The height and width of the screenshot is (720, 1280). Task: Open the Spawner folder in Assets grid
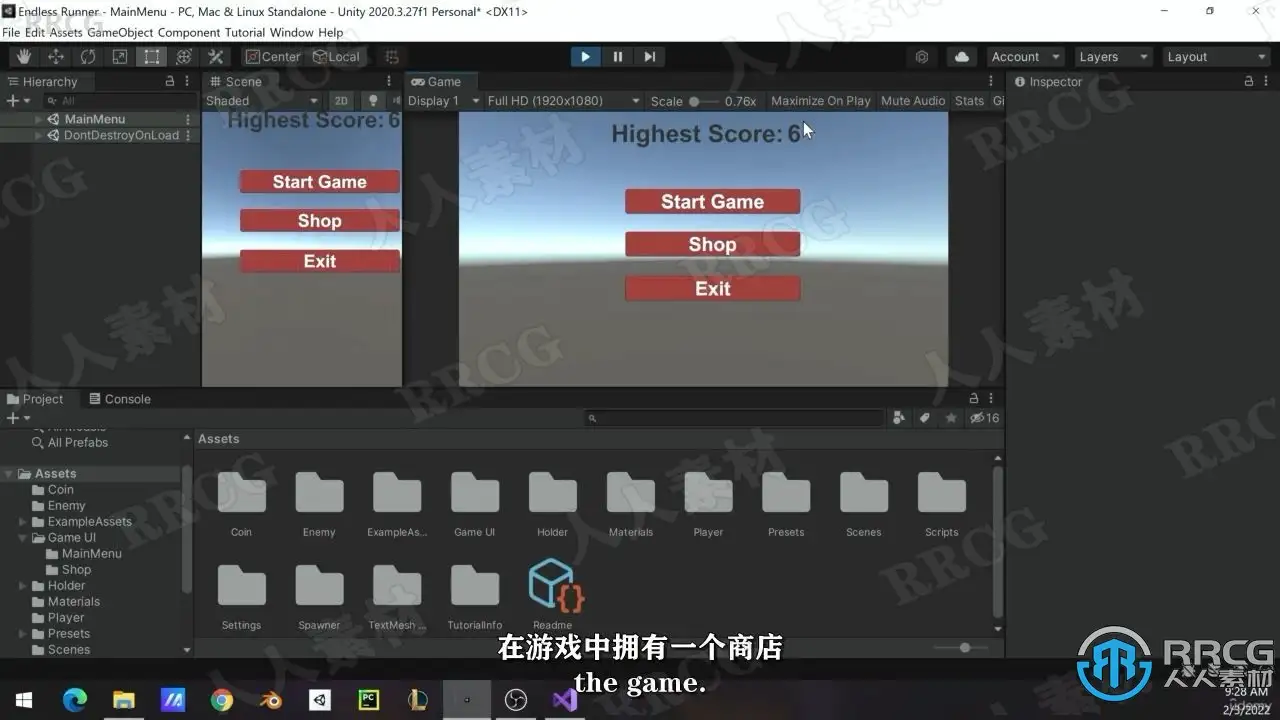tap(319, 597)
